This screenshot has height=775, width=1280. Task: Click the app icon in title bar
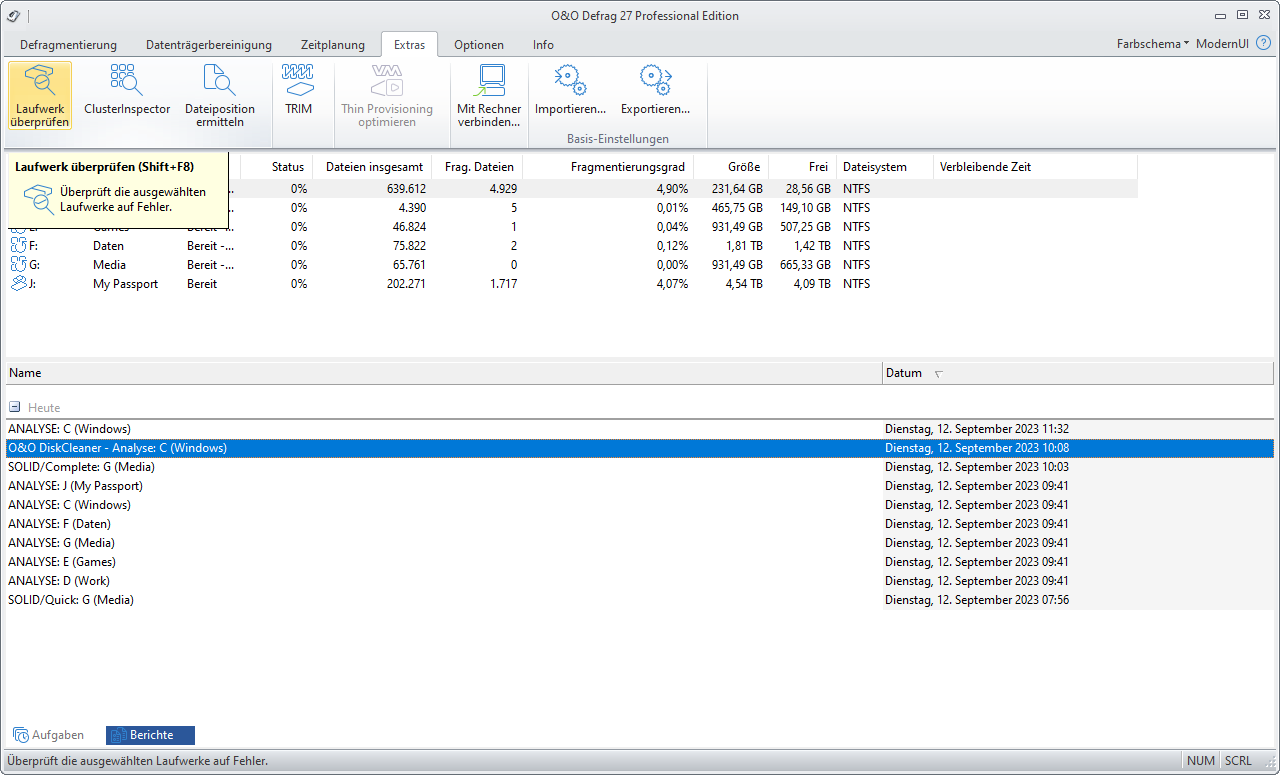point(13,16)
